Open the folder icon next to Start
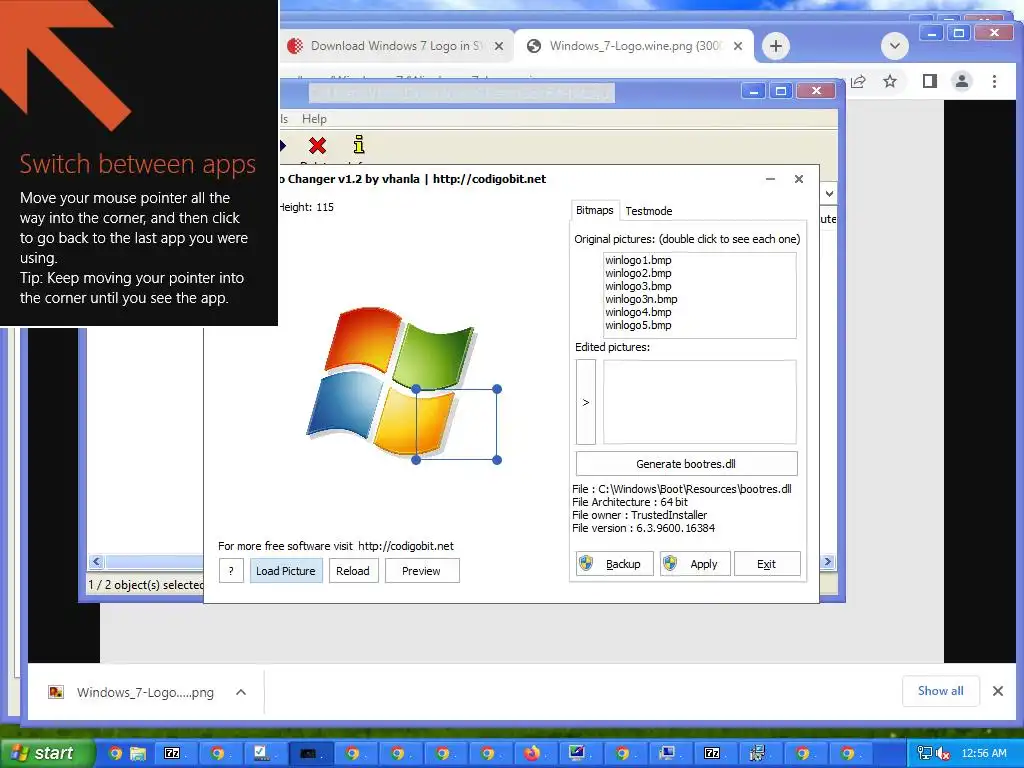This screenshot has height=768, width=1024. pos(138,753)
